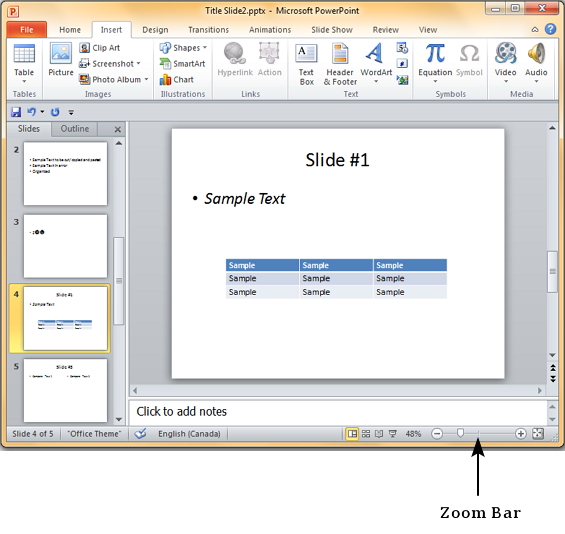Insert Slide Number icon

pos(402,64)
